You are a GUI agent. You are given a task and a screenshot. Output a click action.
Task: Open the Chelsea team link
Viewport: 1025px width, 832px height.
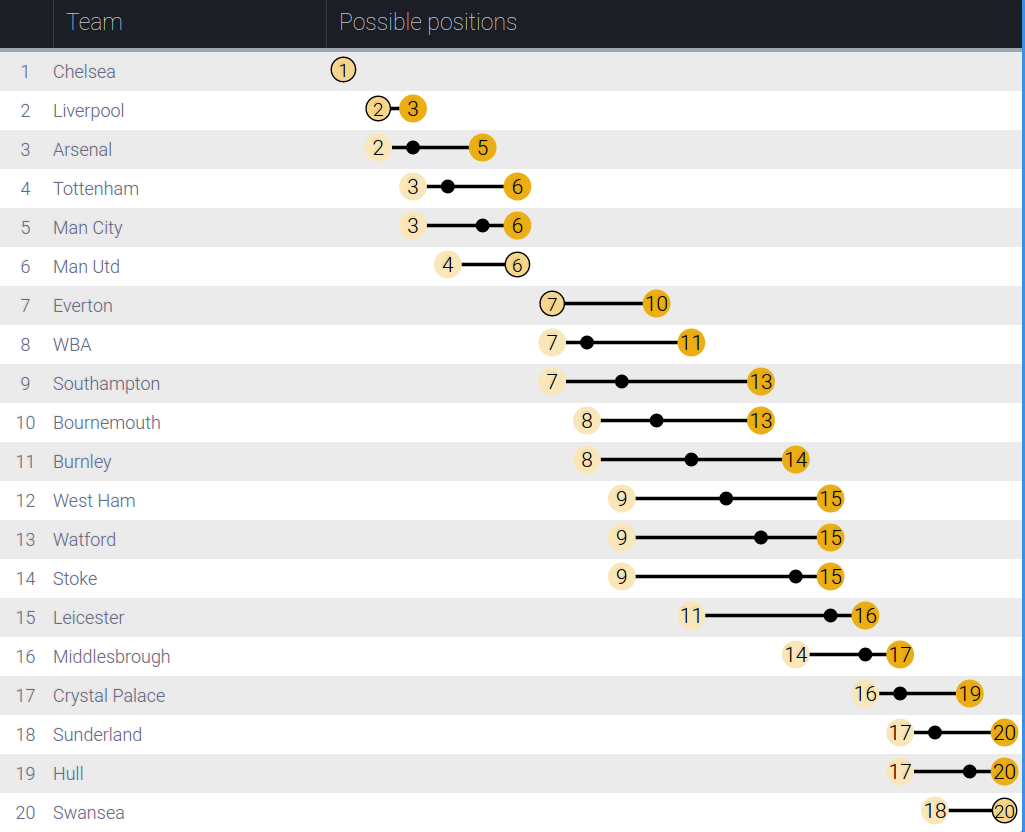84,72
